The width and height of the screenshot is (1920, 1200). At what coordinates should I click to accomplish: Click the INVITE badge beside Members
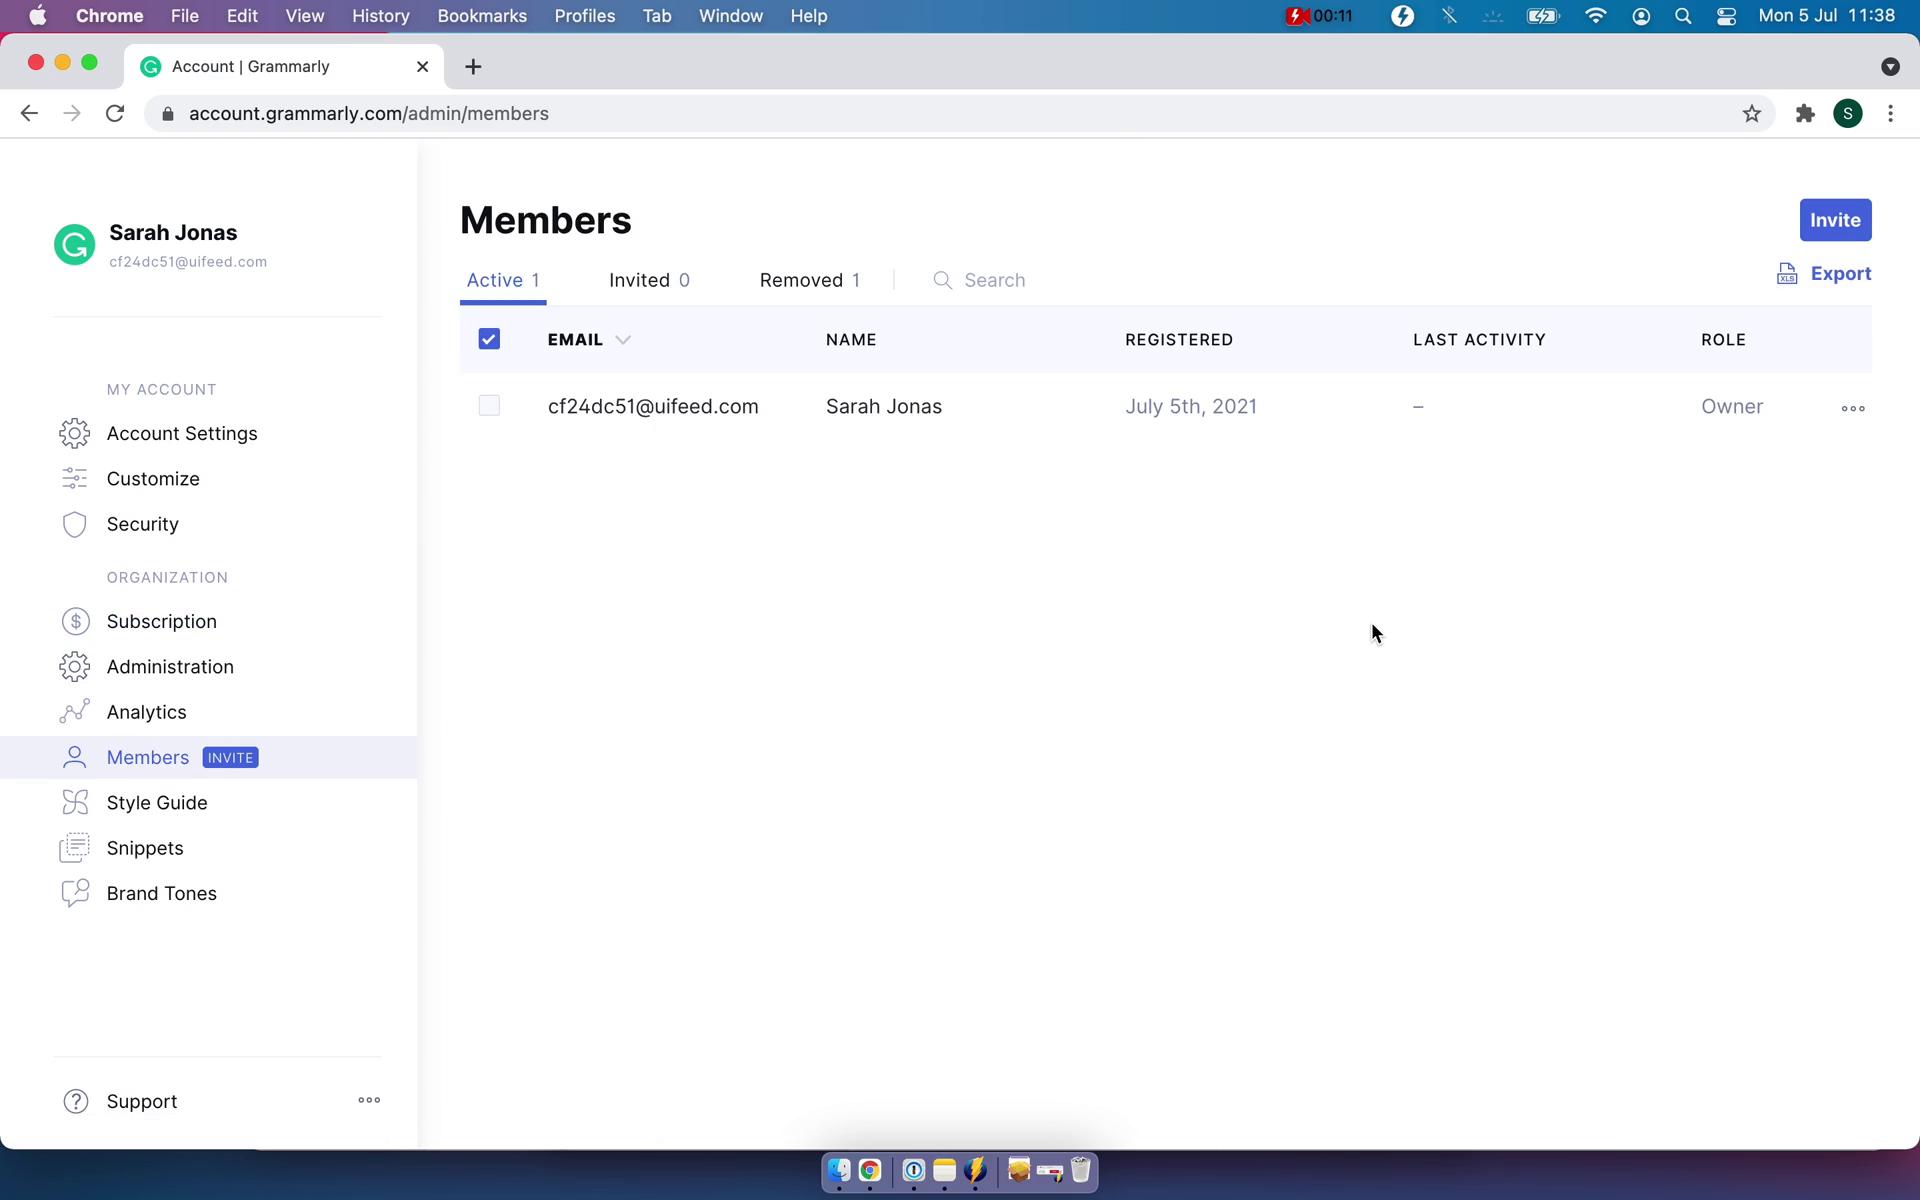click(231, 758)
